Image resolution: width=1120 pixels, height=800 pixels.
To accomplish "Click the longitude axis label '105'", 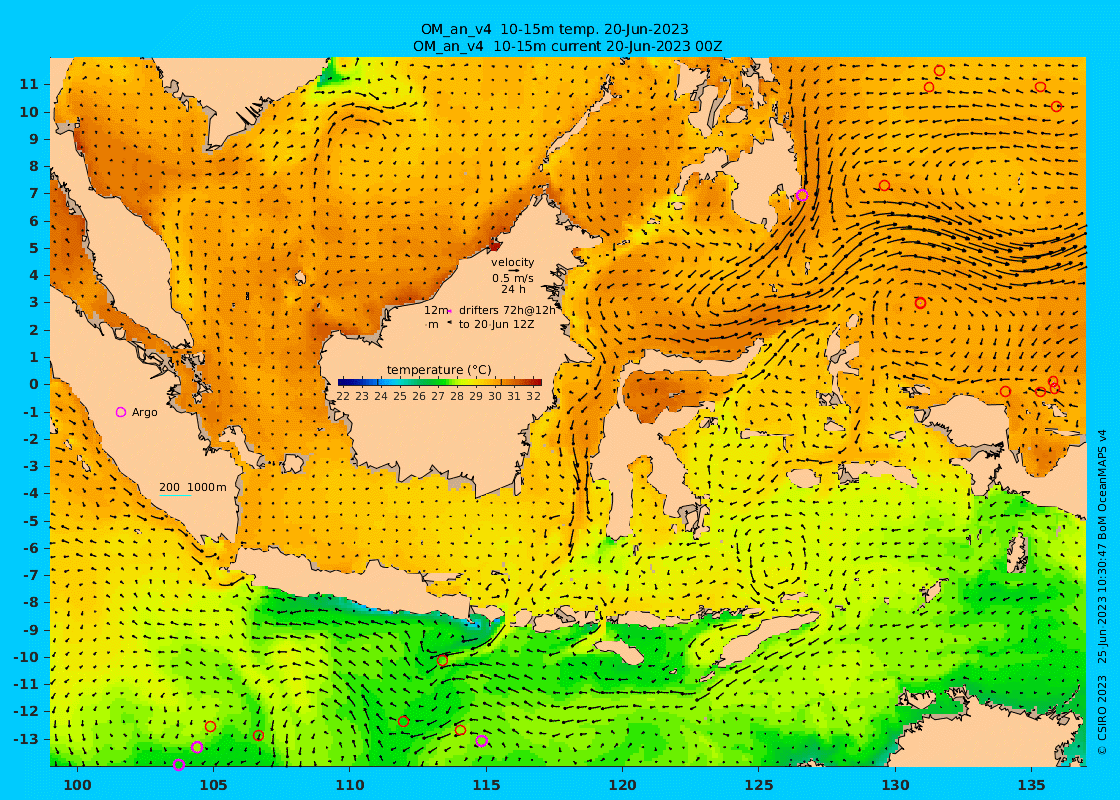I will [x=214, y=785].
